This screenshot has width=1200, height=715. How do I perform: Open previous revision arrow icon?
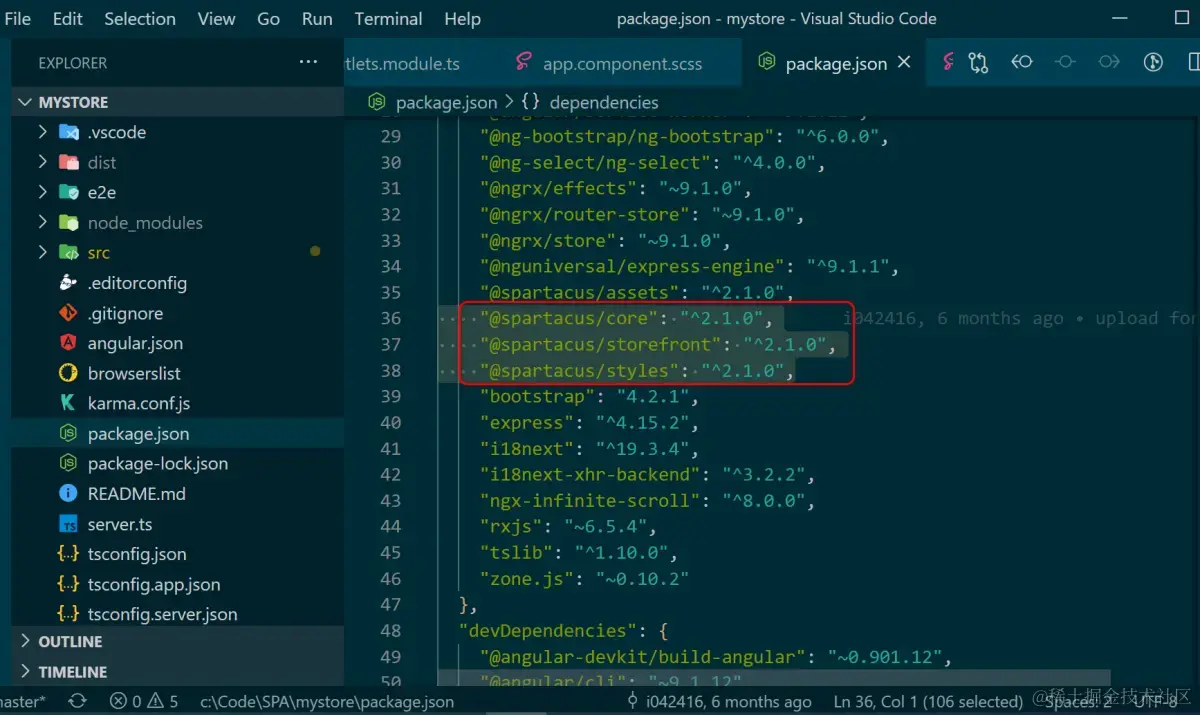(1021, 62)
